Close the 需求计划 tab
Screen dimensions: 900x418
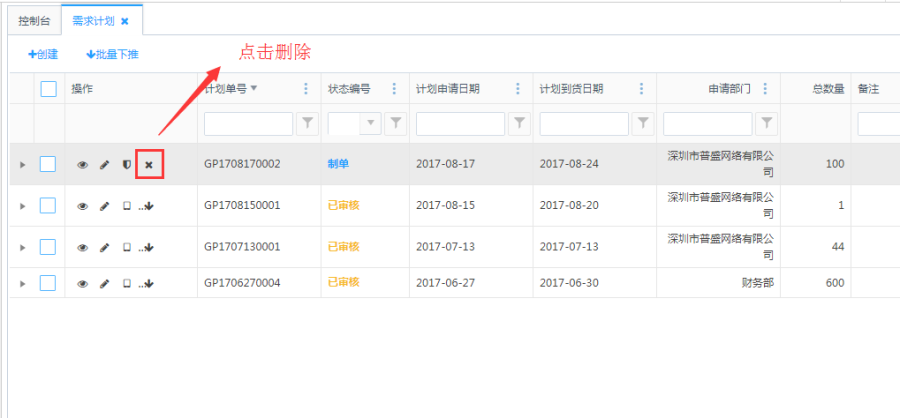tap(125, 21)
